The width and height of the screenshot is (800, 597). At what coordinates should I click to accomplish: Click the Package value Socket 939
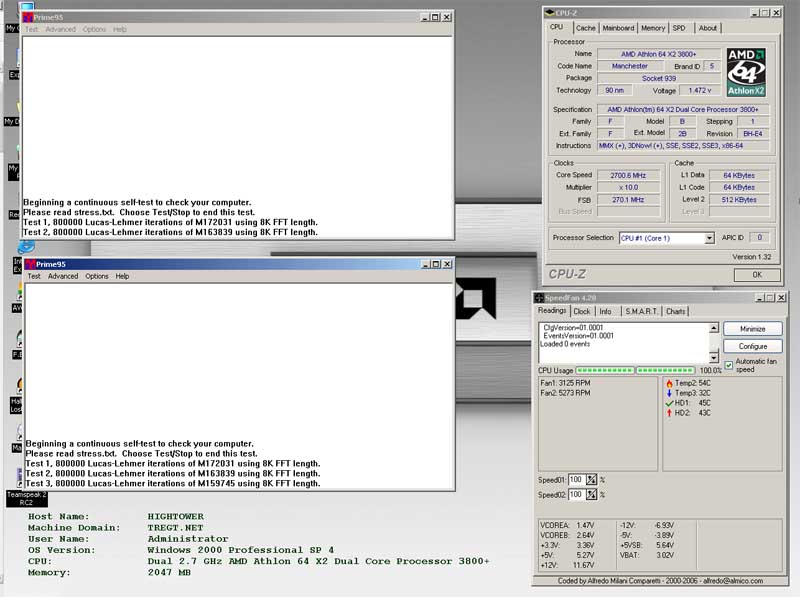[659, 78]
